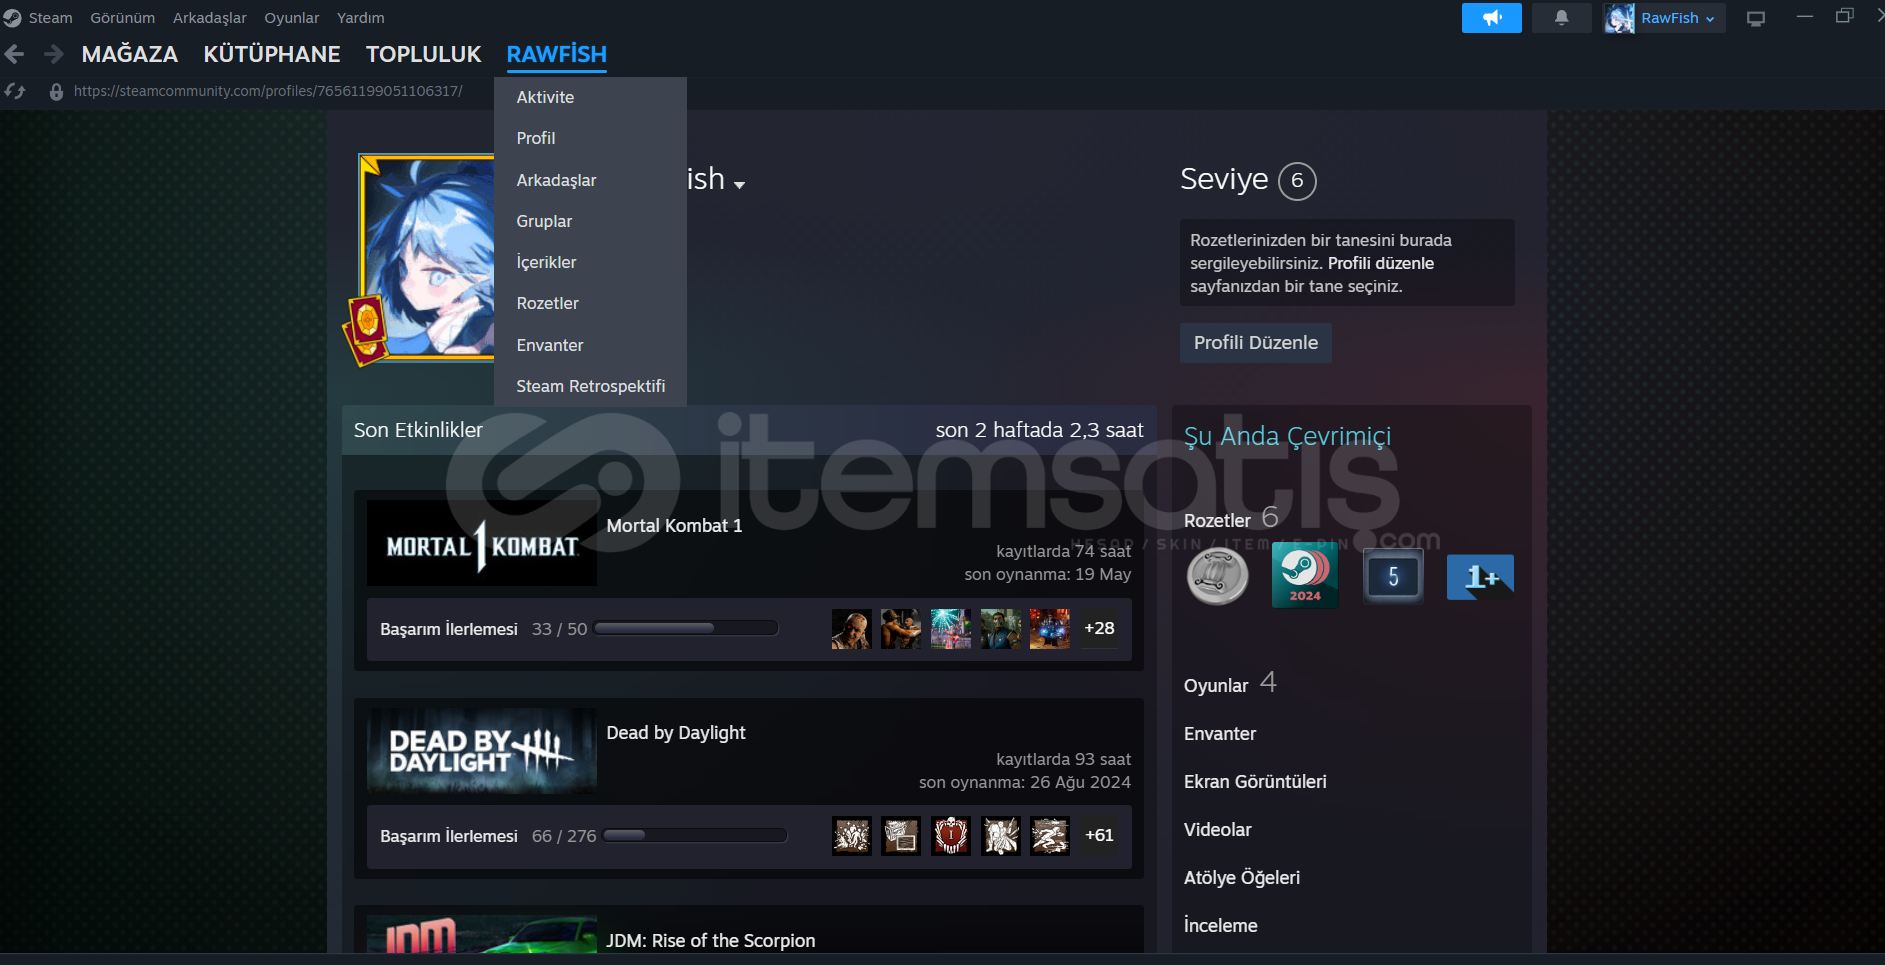1885x965 pixels.
Task: Open the Steam menu
Action: pos(50,18)
